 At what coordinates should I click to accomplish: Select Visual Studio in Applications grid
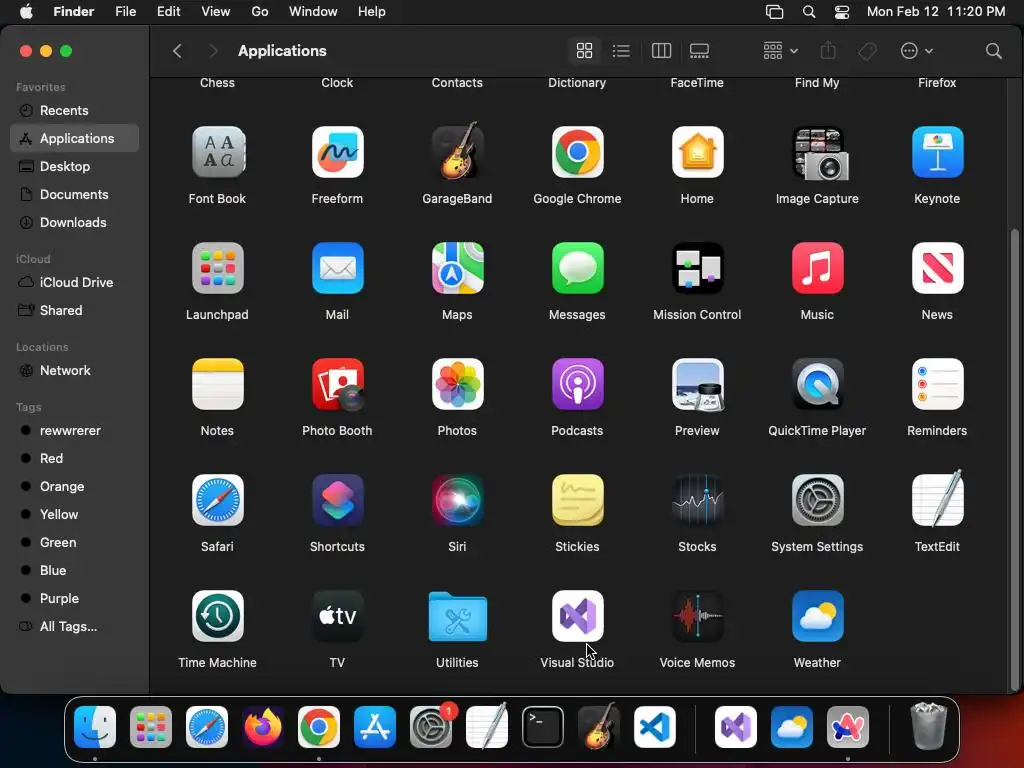tap(577, 616)
